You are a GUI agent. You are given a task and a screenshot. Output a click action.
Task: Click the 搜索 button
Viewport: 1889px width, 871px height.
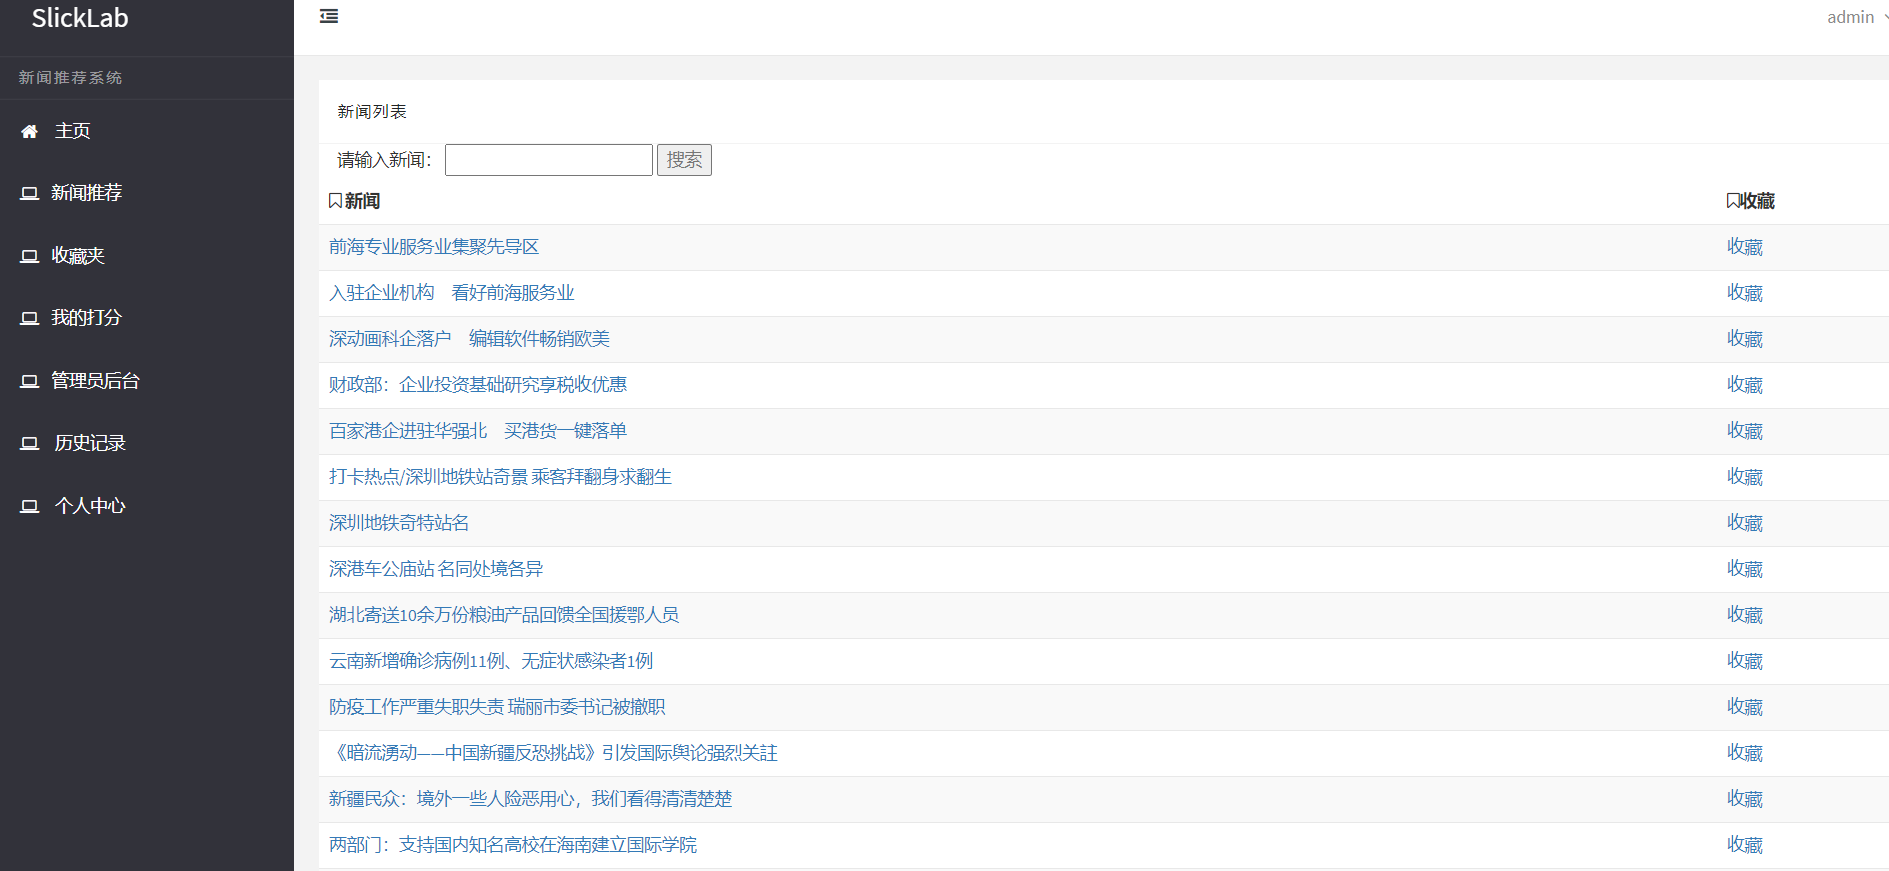684,160
